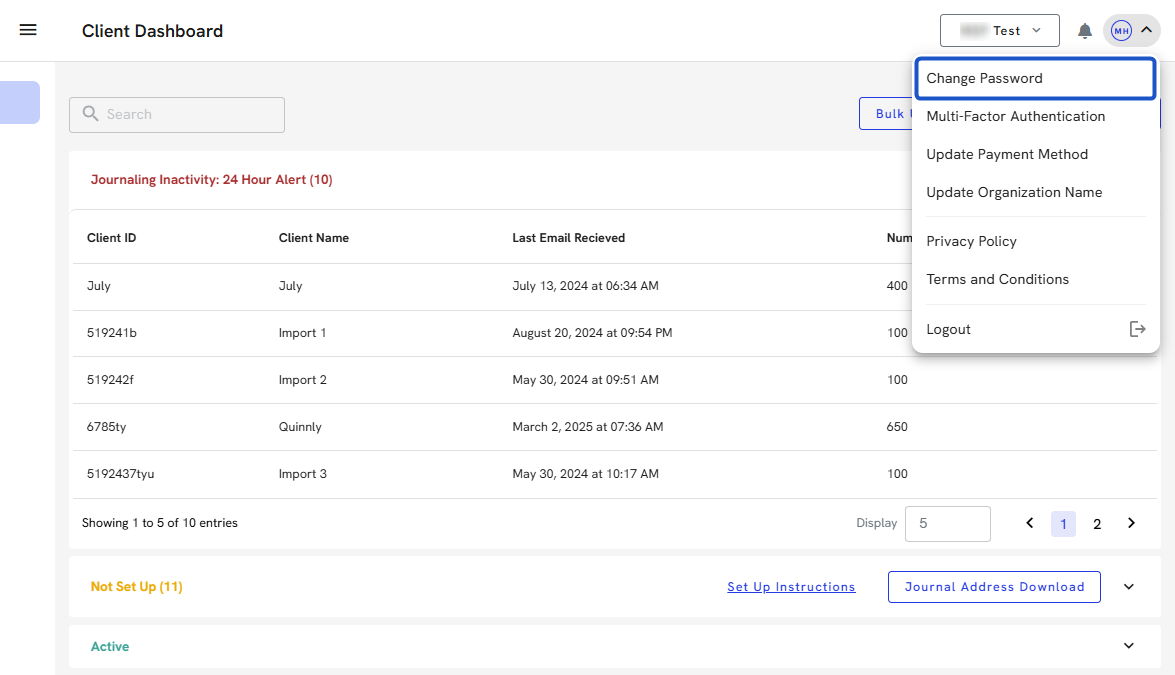Open the hamburger navigation menu
1175x675 pixels.
(x=28, y=30)
